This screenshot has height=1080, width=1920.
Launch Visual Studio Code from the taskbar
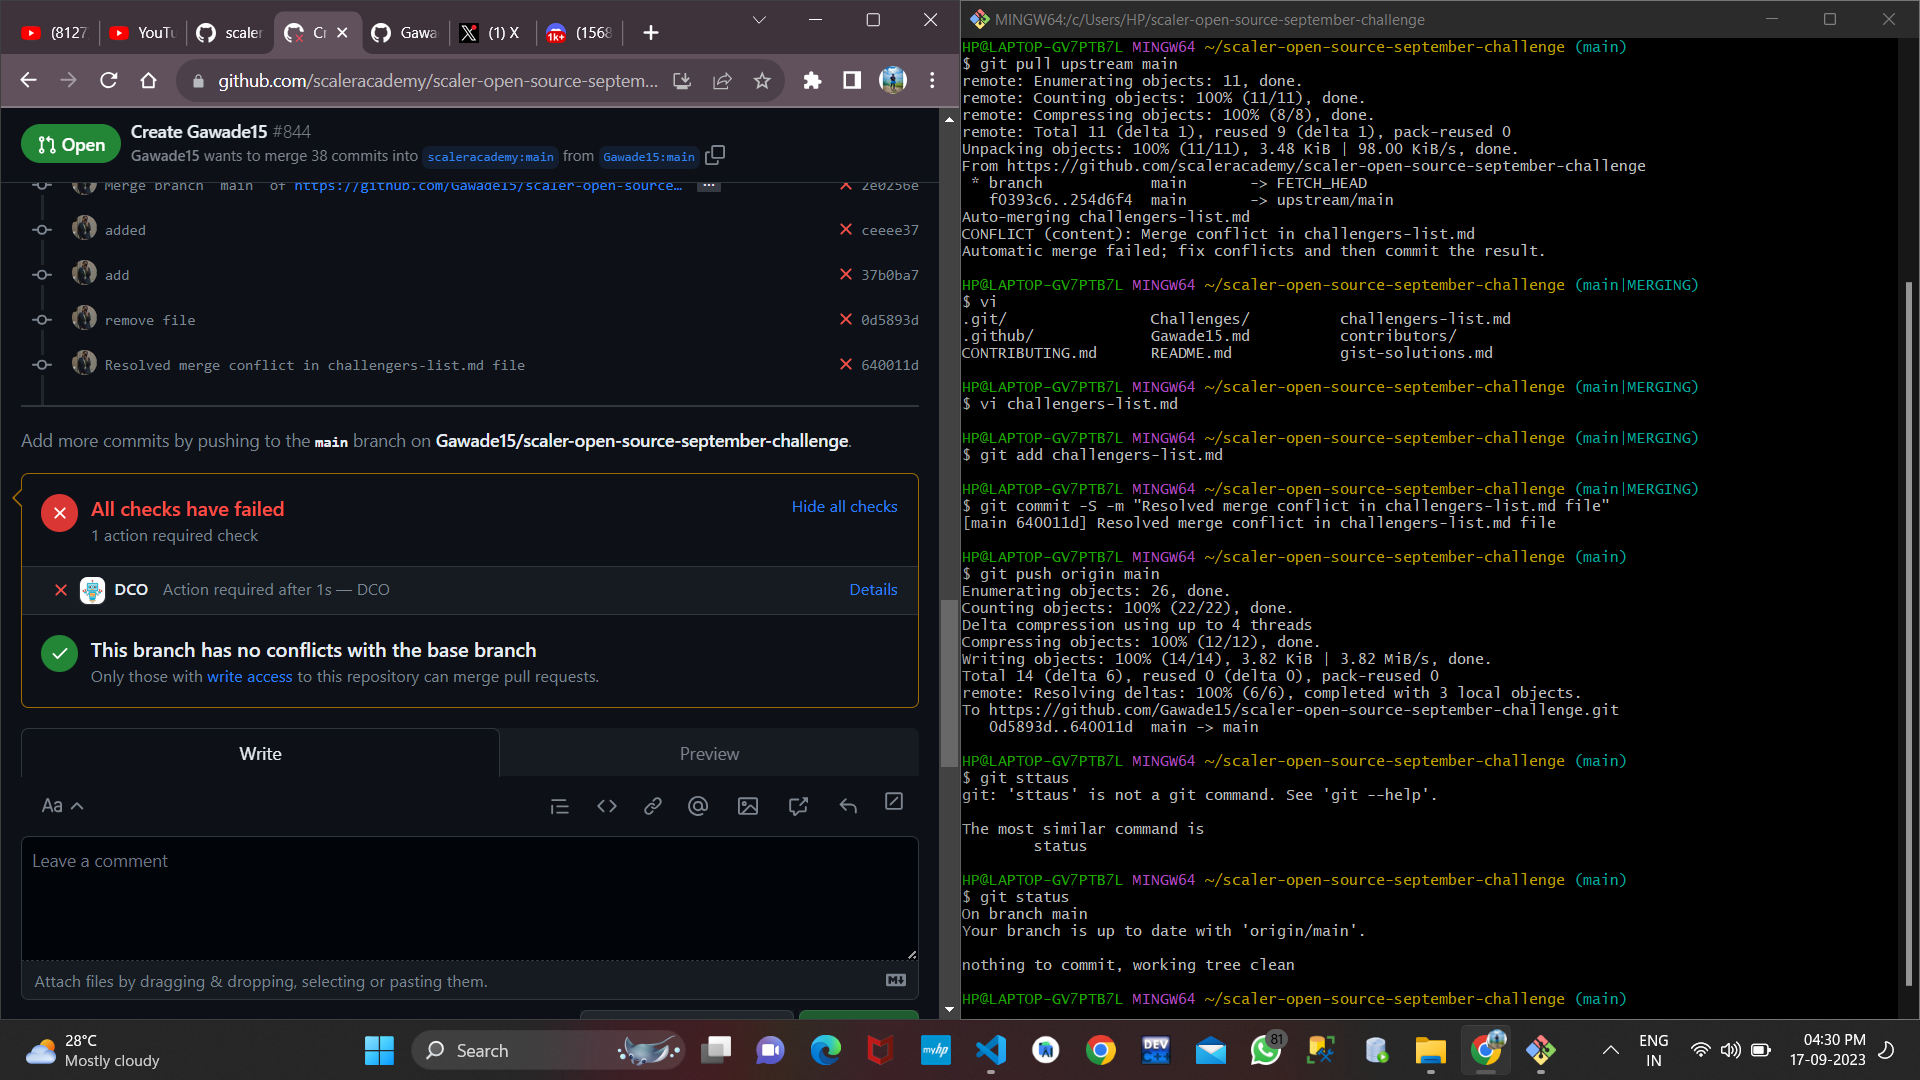point(990,1050)
